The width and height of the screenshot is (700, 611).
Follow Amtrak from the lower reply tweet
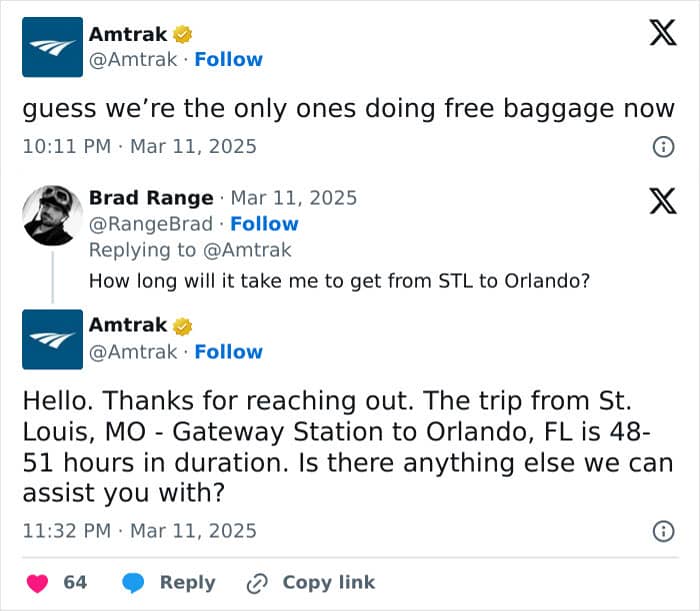pos(229,352)
